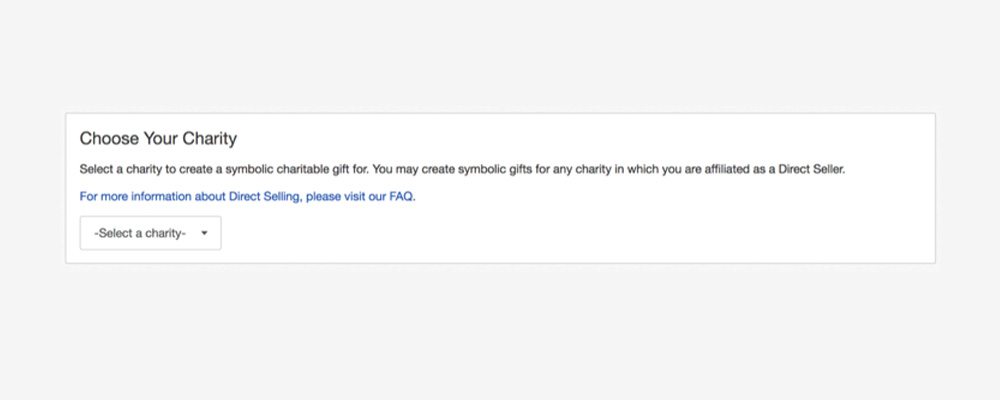This screenshot has height=400, width=1000.
Task: Click "Direct Selling" in the blue link text
Action: click(x=264, y=196)
